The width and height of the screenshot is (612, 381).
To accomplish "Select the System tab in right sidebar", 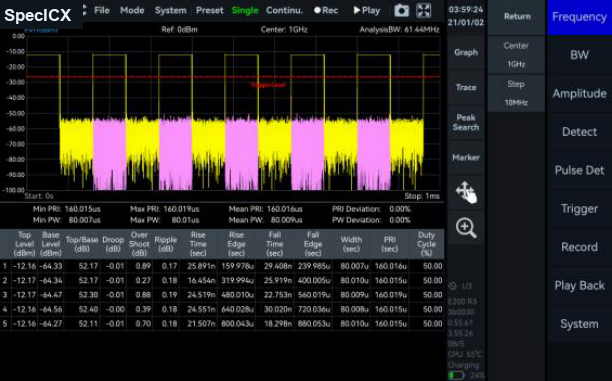I will pyautogui.click(x=579, y=324).
